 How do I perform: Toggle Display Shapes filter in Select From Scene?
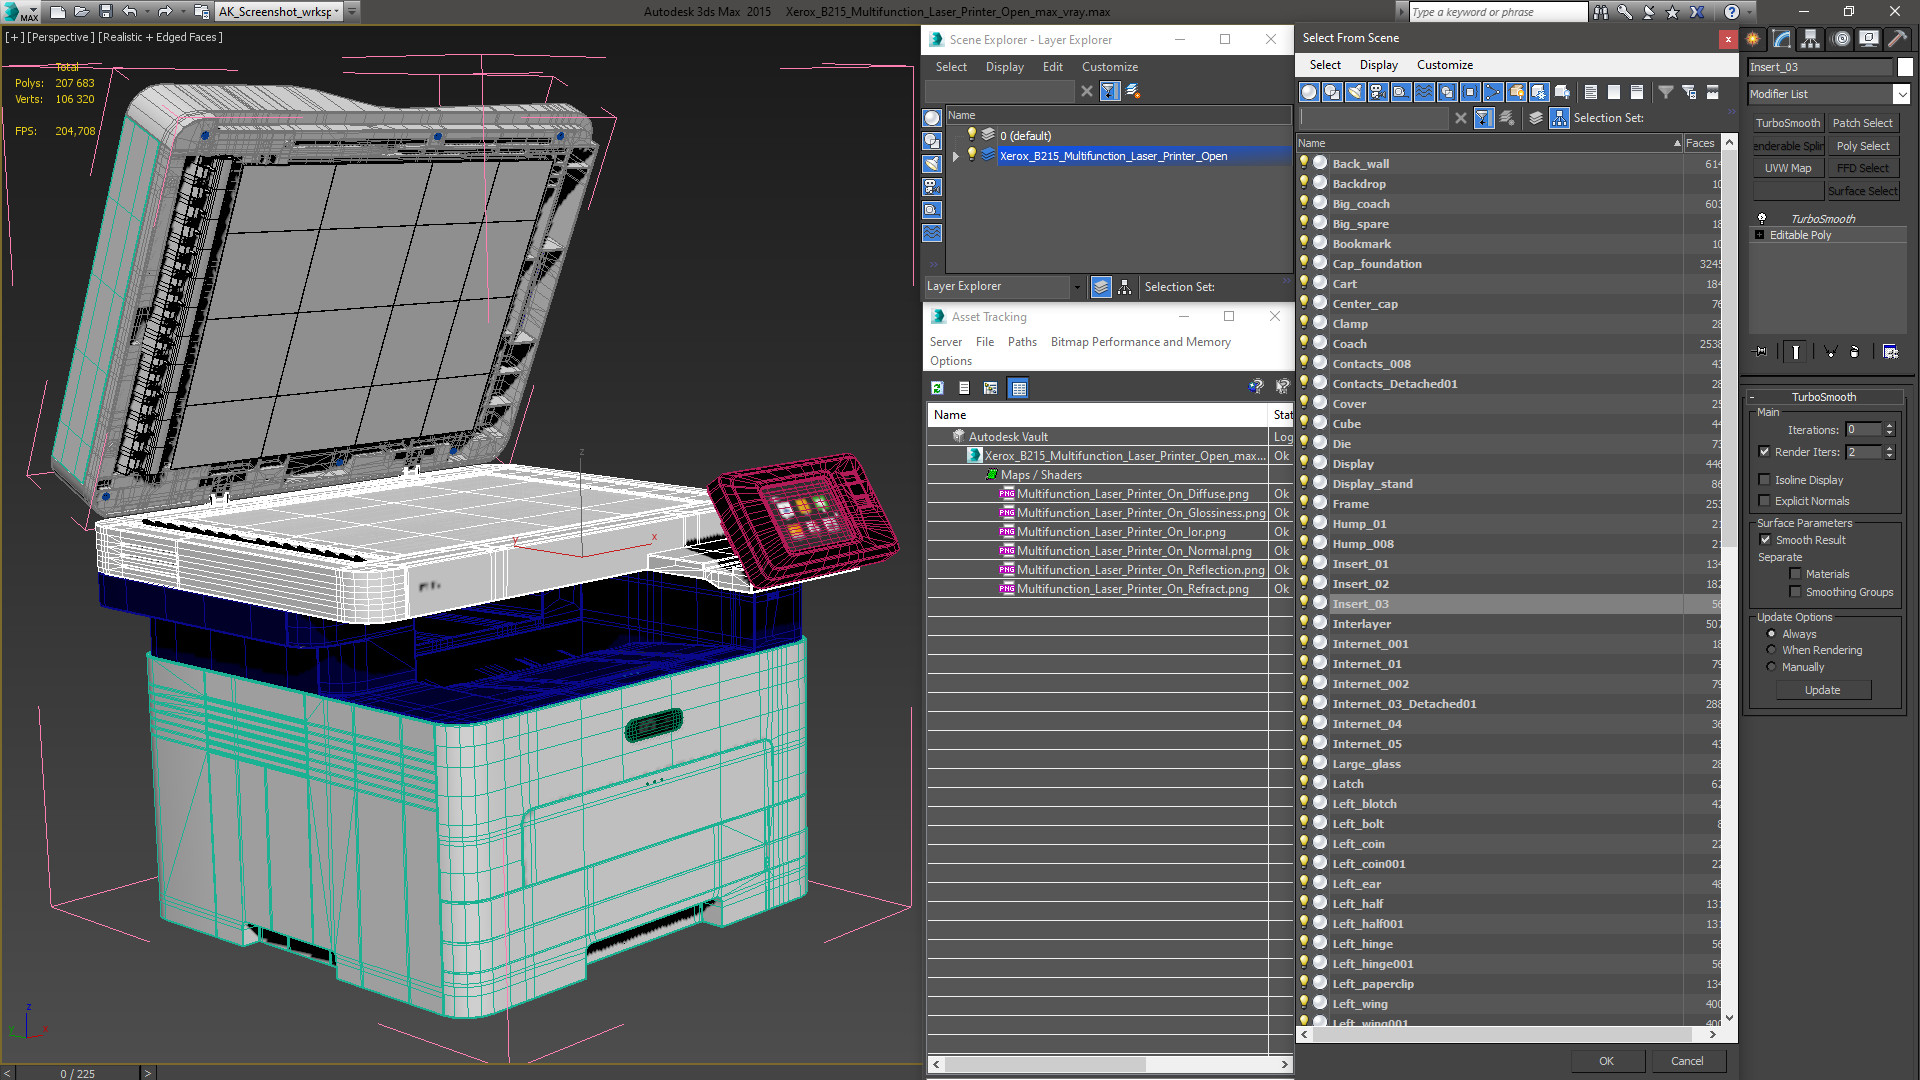pos(1332,92)
